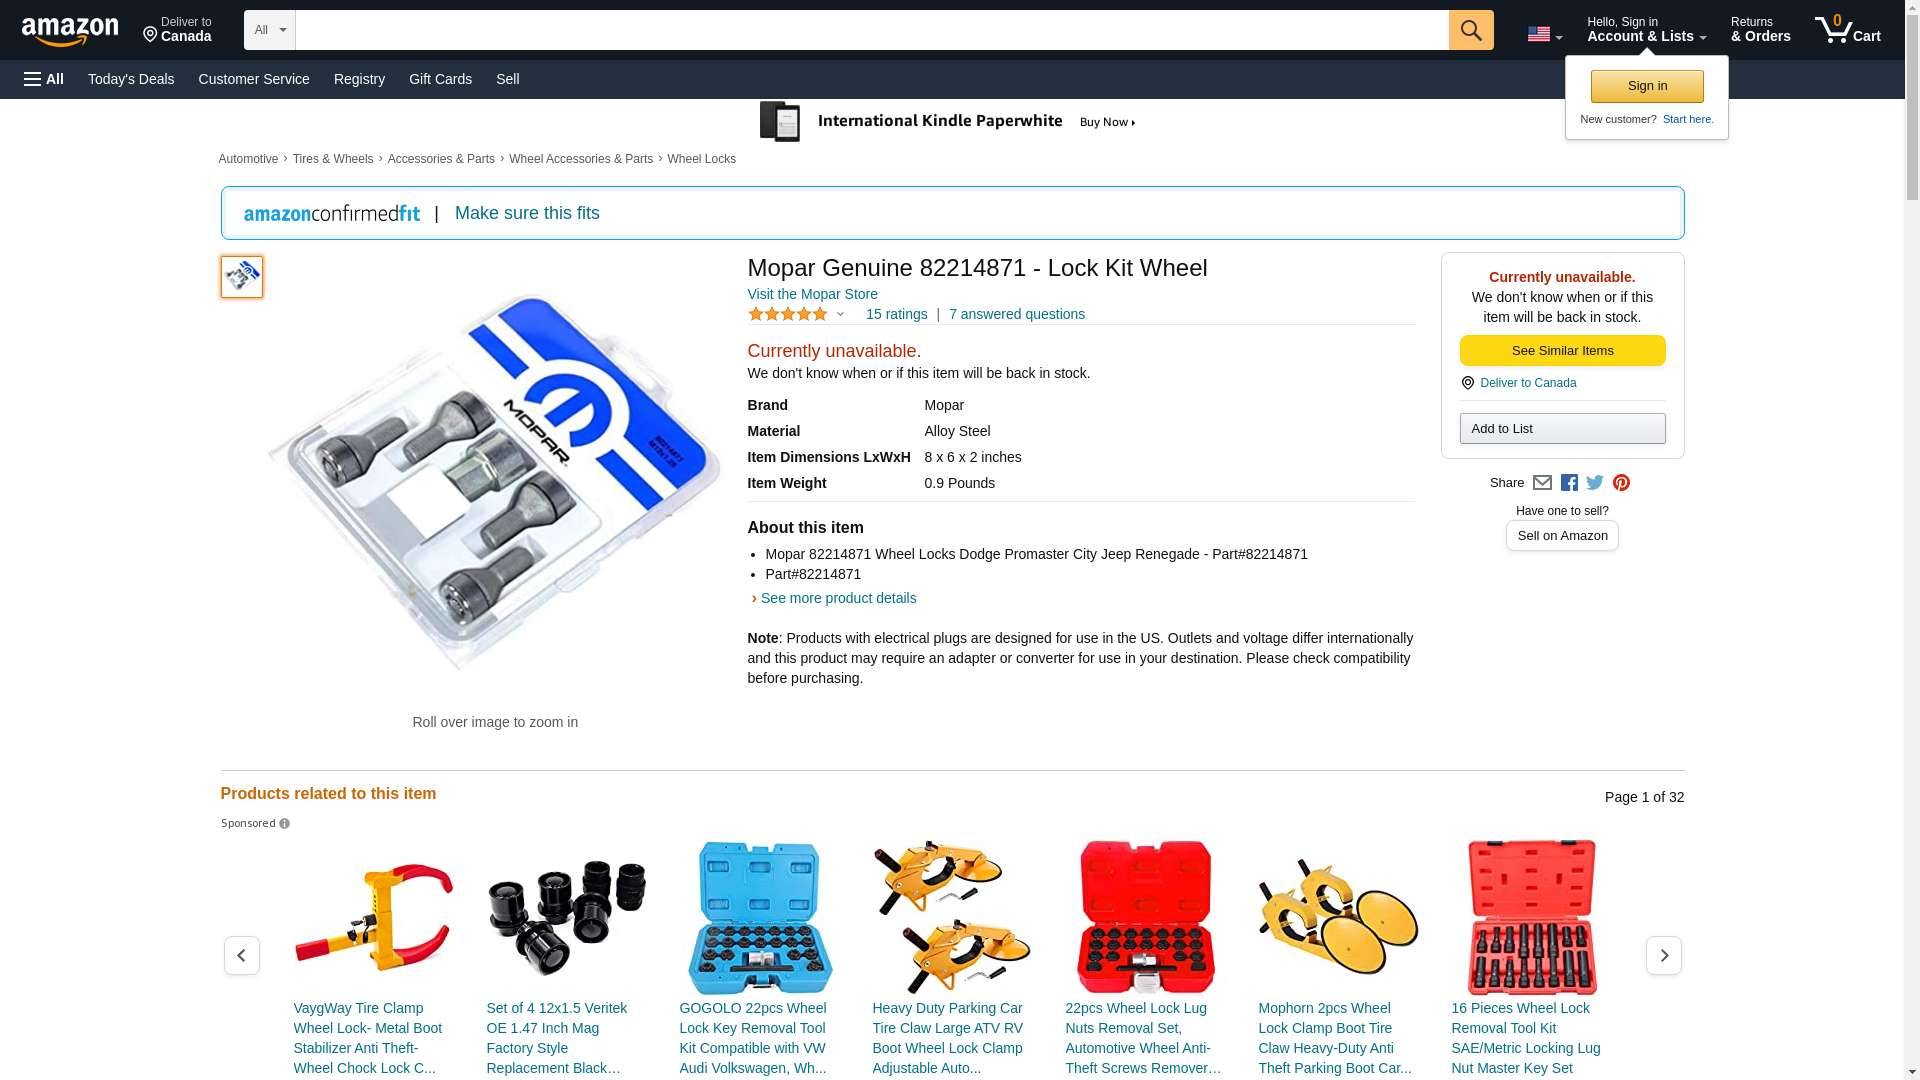Share product via email icon
The image size is (1920, 1080).
point(1542,483)
